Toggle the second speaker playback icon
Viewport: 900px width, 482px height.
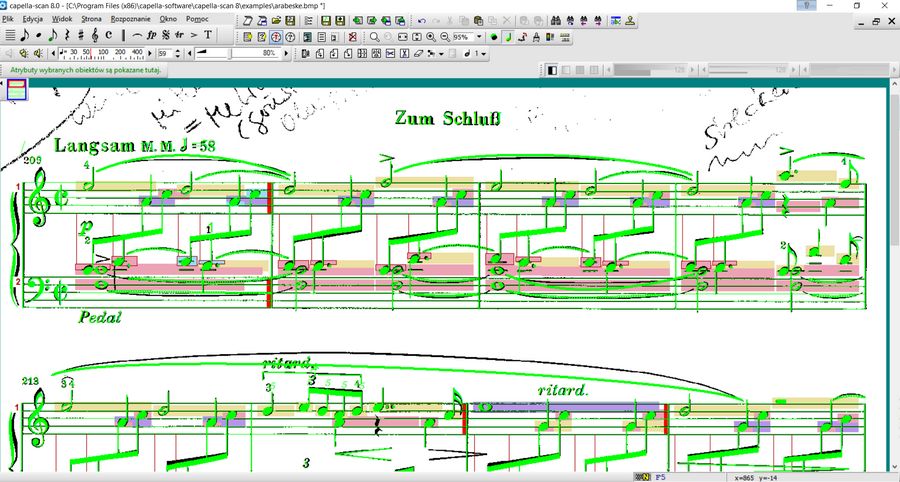click(38, 54)
